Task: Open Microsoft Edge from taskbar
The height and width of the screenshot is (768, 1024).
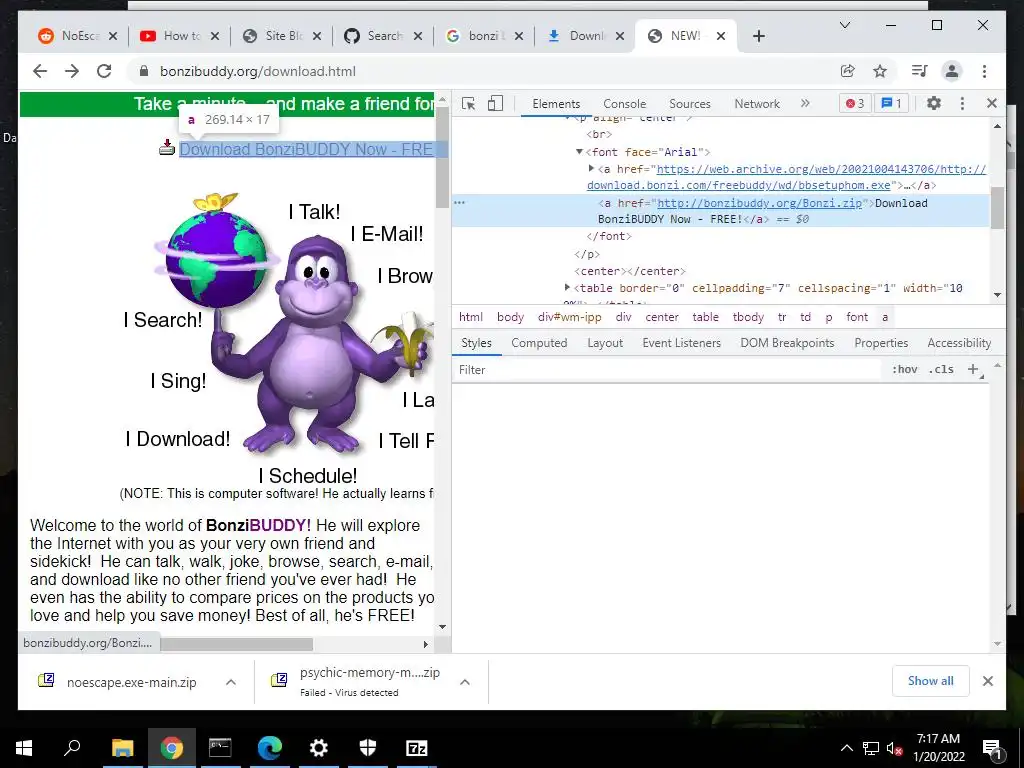Action: [x=270, y=748]
